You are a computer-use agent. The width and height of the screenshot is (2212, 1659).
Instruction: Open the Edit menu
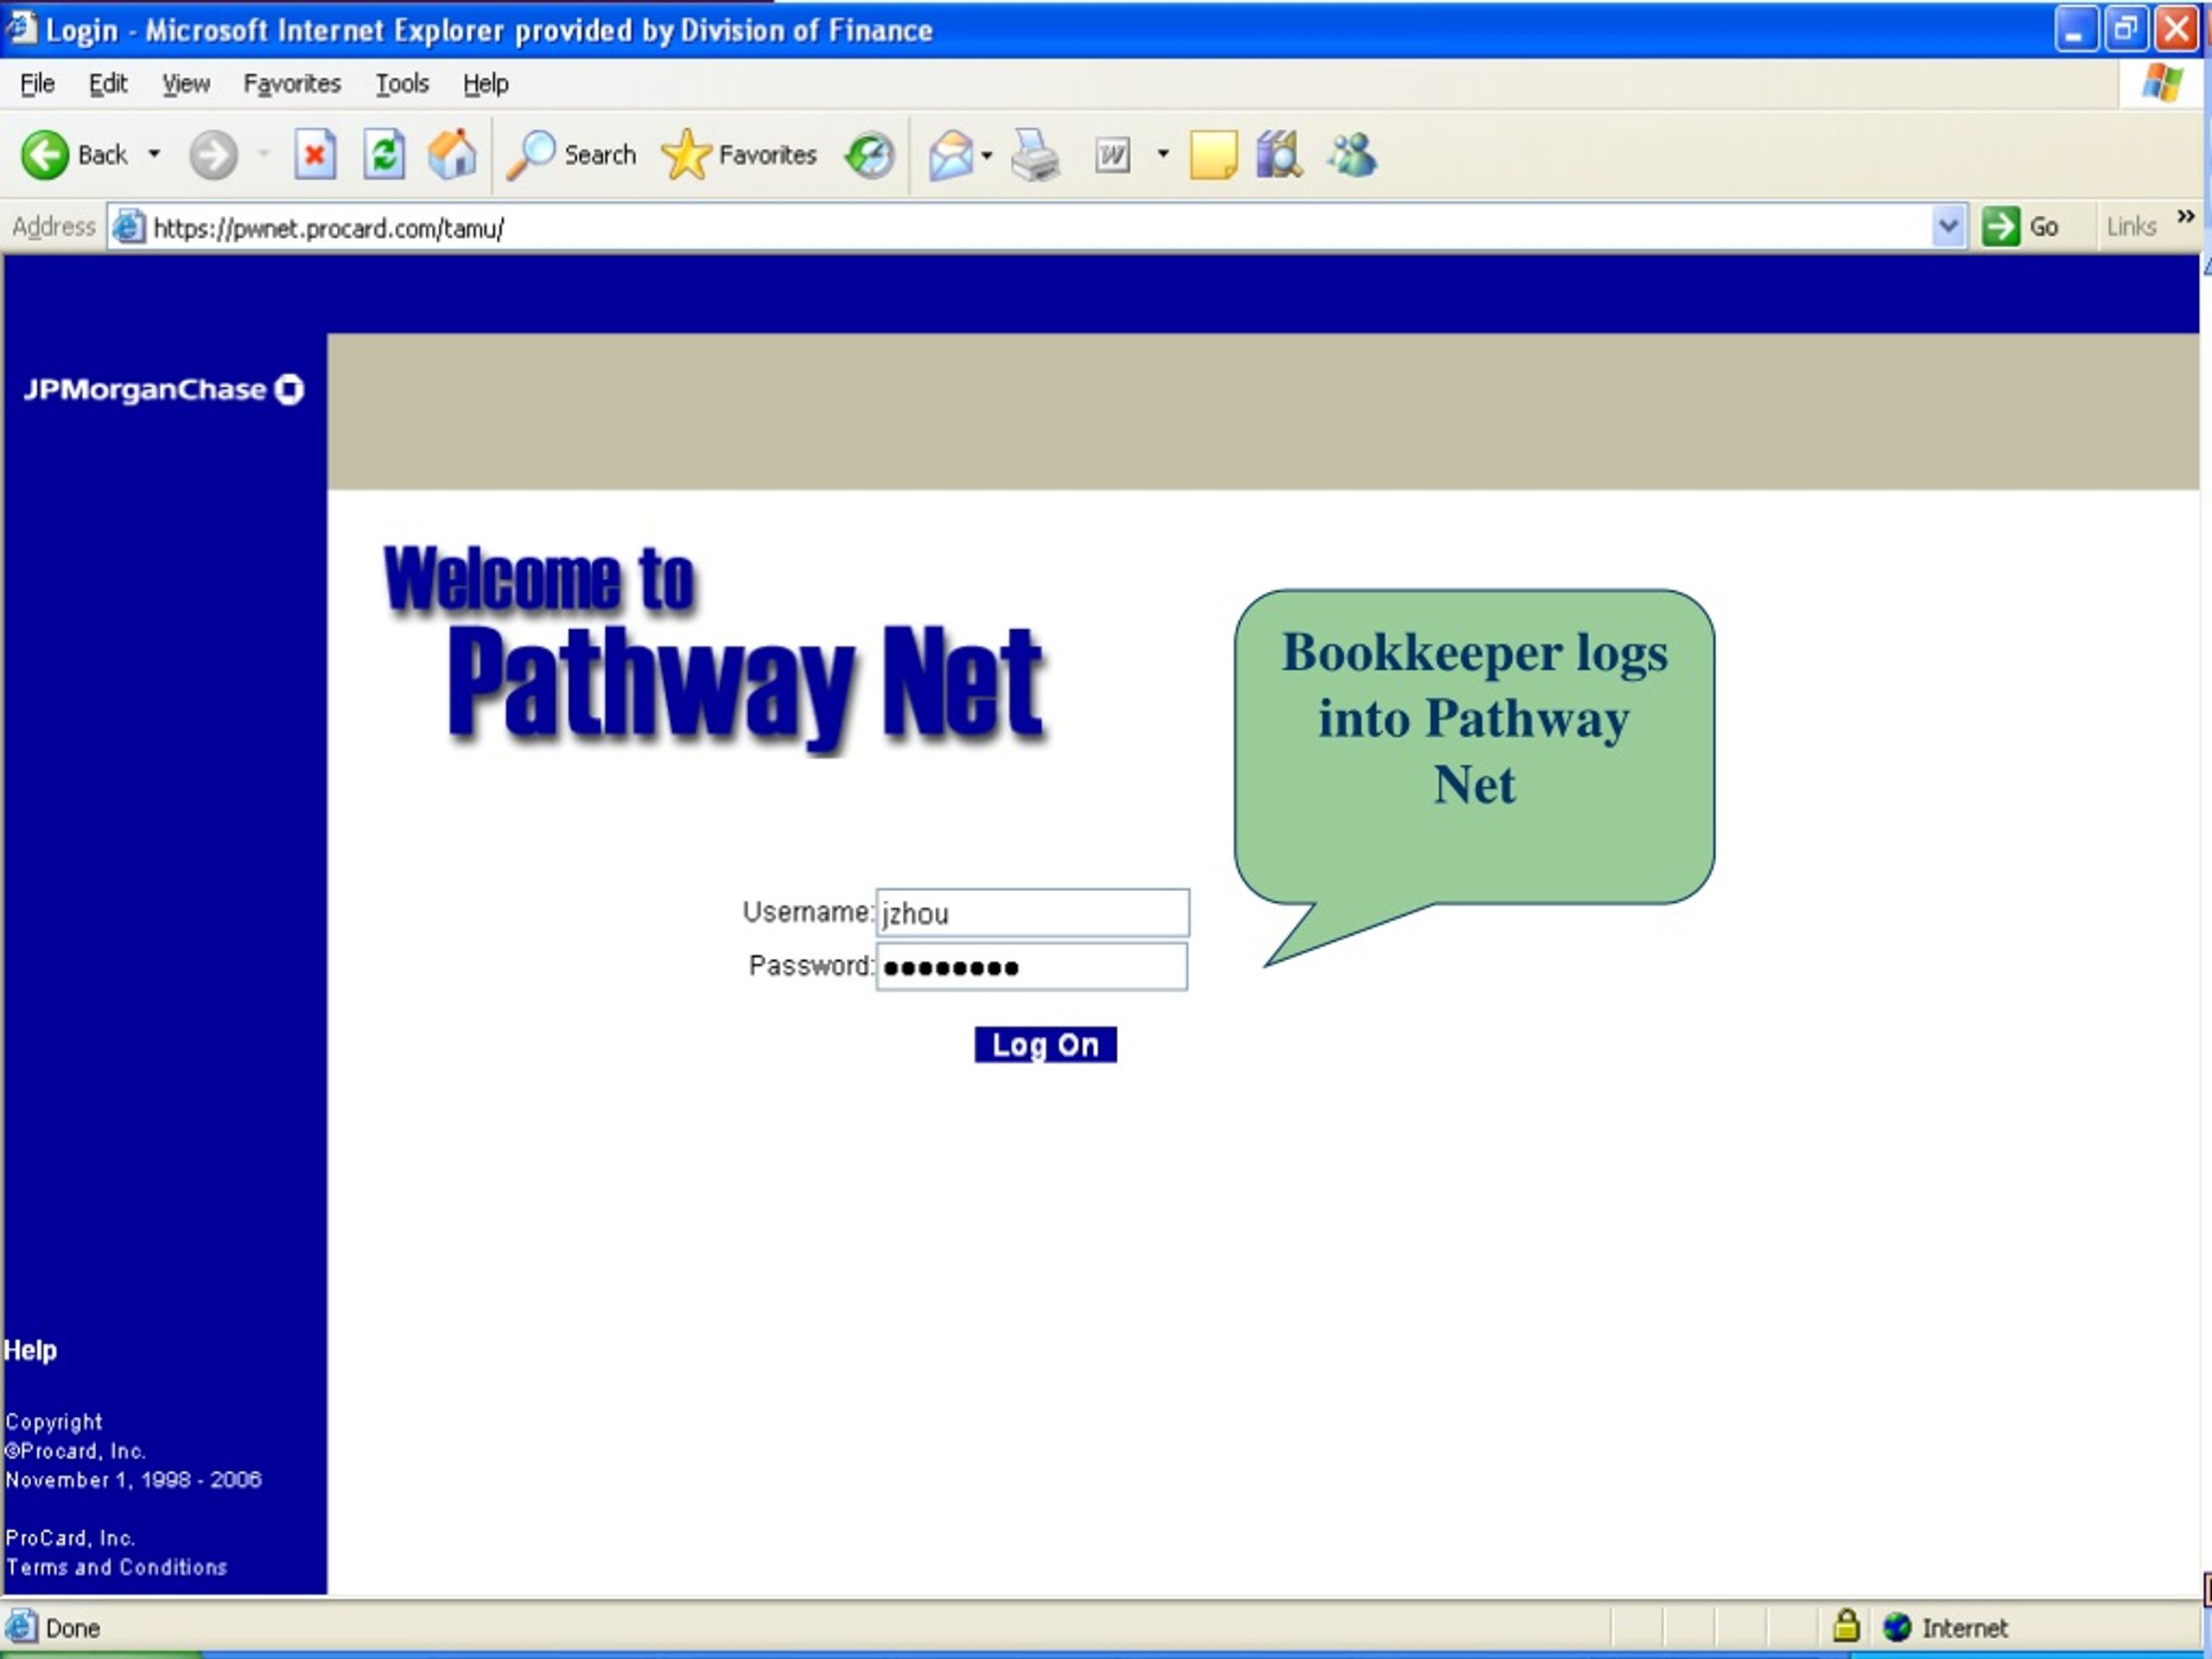coord(108,84)
